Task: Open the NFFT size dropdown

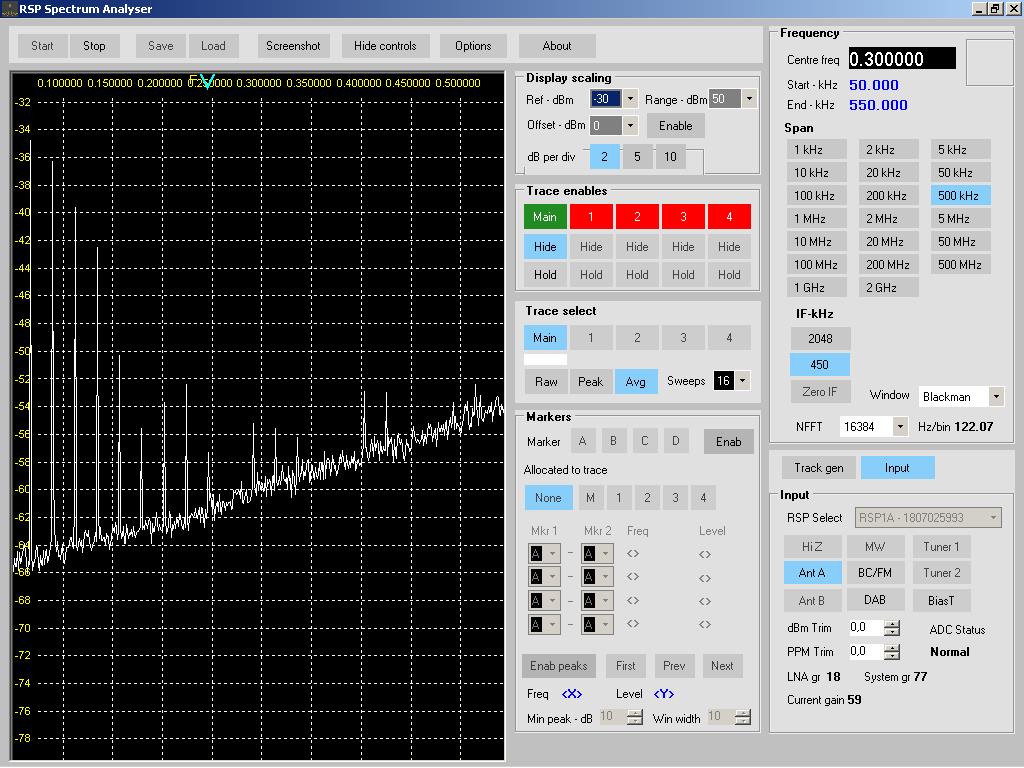Action: [900, 426]
